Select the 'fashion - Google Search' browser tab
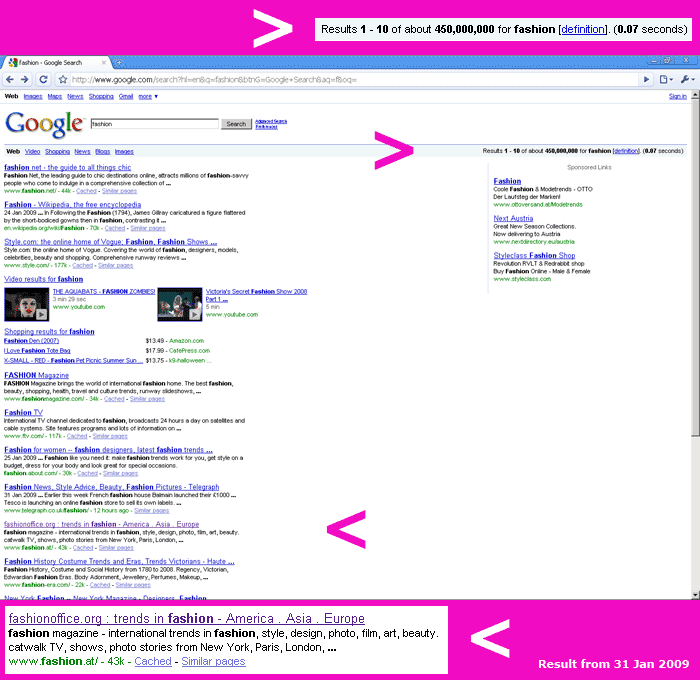700x680 pixels. point(56,63)
